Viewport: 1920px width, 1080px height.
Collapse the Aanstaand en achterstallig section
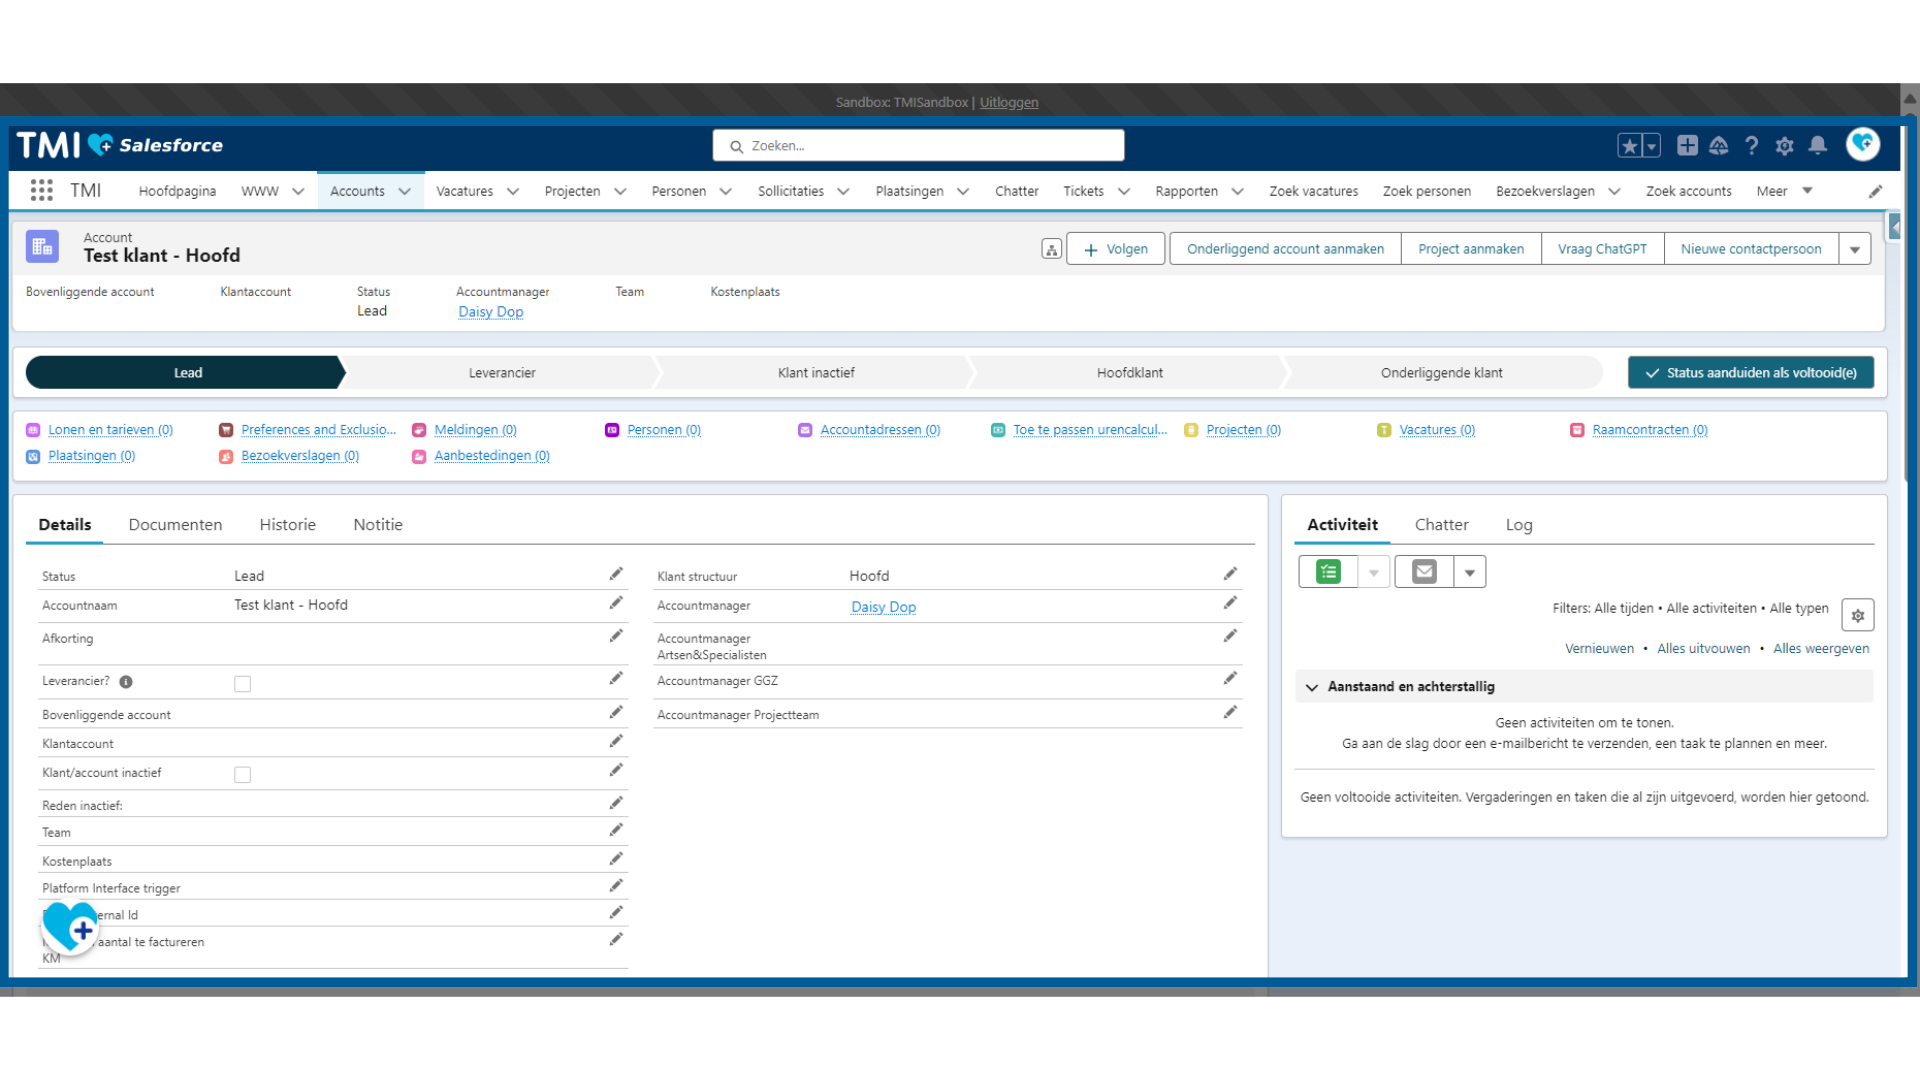(x=1312, y=687)
